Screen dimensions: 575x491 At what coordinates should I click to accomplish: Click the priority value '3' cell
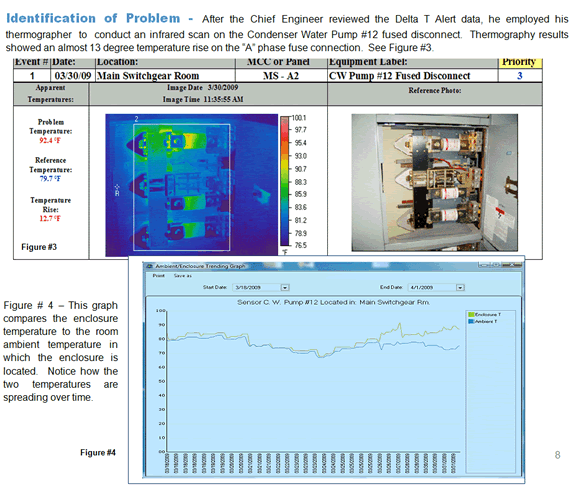tap(520, 76)
